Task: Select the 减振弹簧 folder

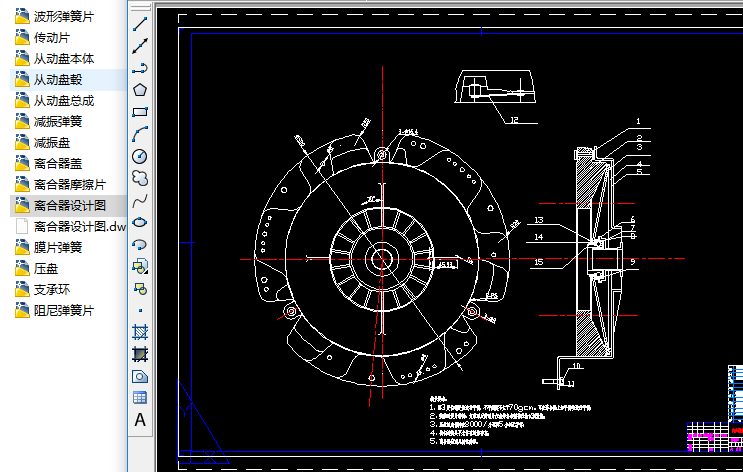Action: tap(49, 121)
